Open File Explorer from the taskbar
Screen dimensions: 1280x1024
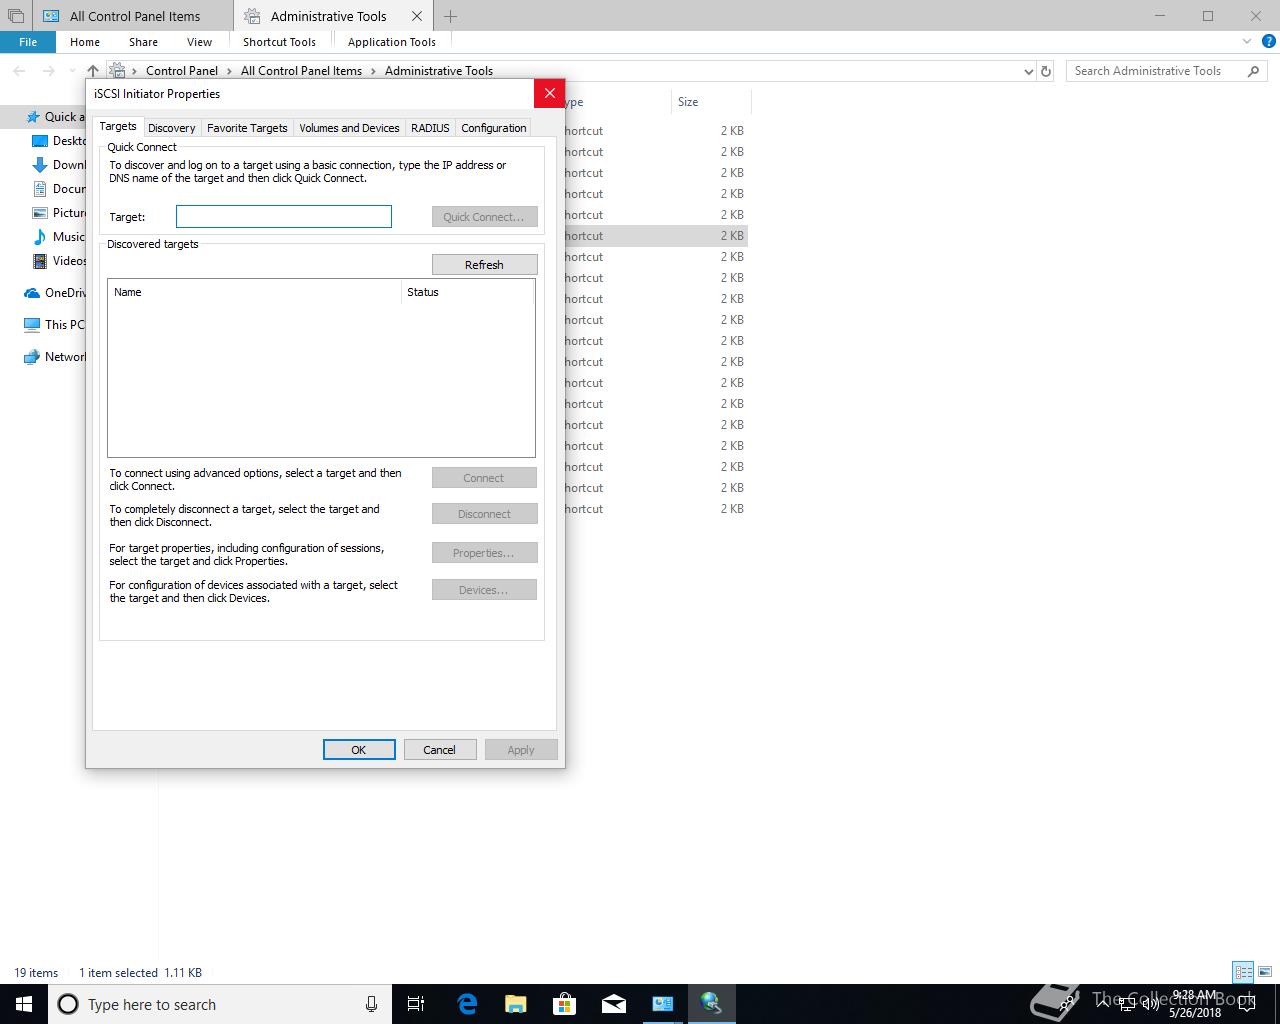515,1004
